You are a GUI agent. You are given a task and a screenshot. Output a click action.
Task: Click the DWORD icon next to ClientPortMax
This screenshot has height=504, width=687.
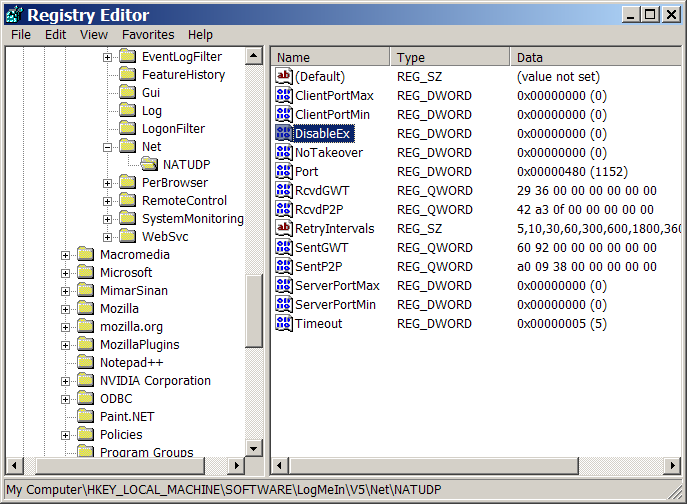coord(283,96)
